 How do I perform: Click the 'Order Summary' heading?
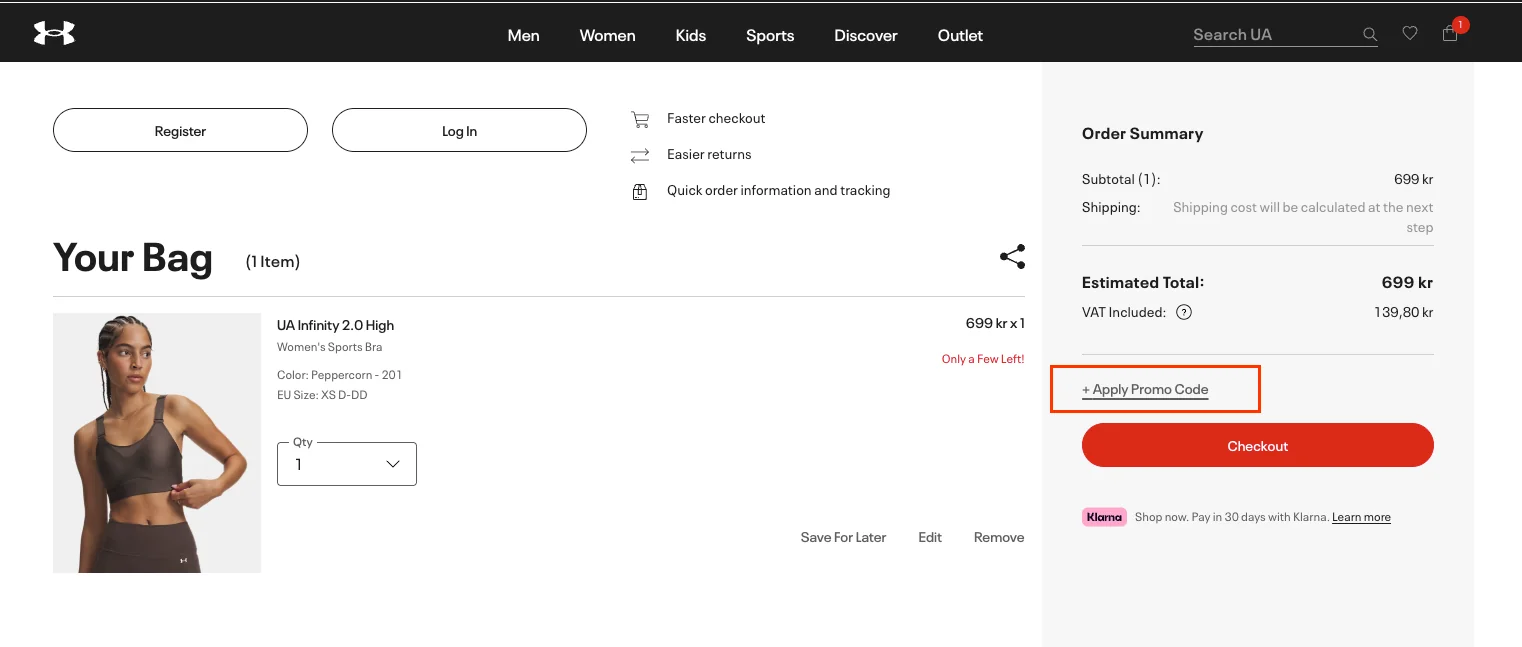click(1142, 133)
